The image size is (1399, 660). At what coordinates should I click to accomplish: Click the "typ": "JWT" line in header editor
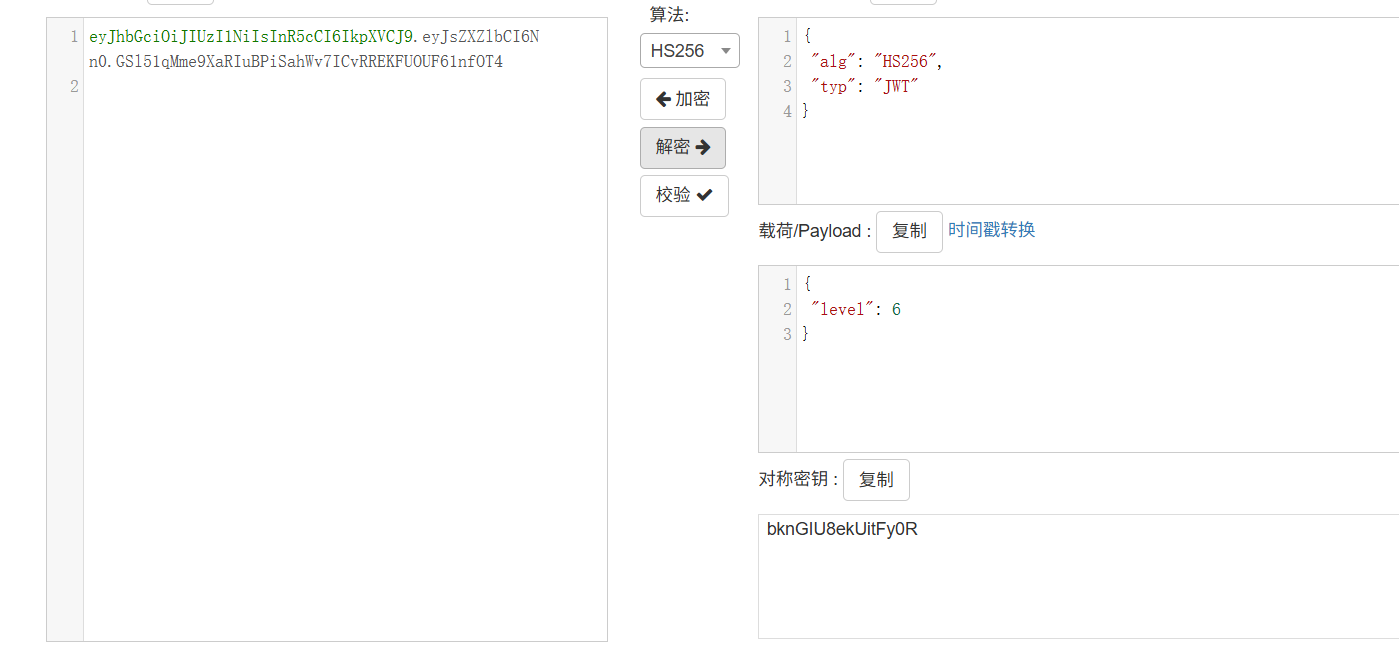coord(864,87)
